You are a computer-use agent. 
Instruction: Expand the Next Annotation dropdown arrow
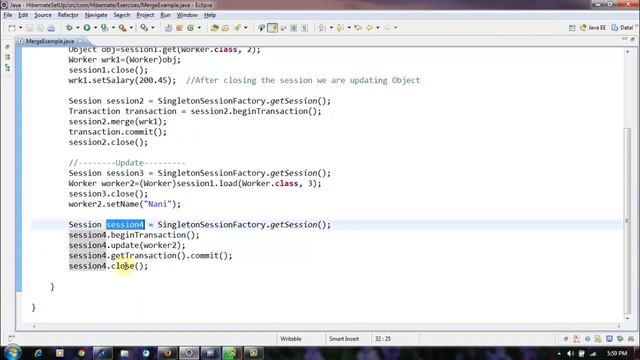coord(331,28)
